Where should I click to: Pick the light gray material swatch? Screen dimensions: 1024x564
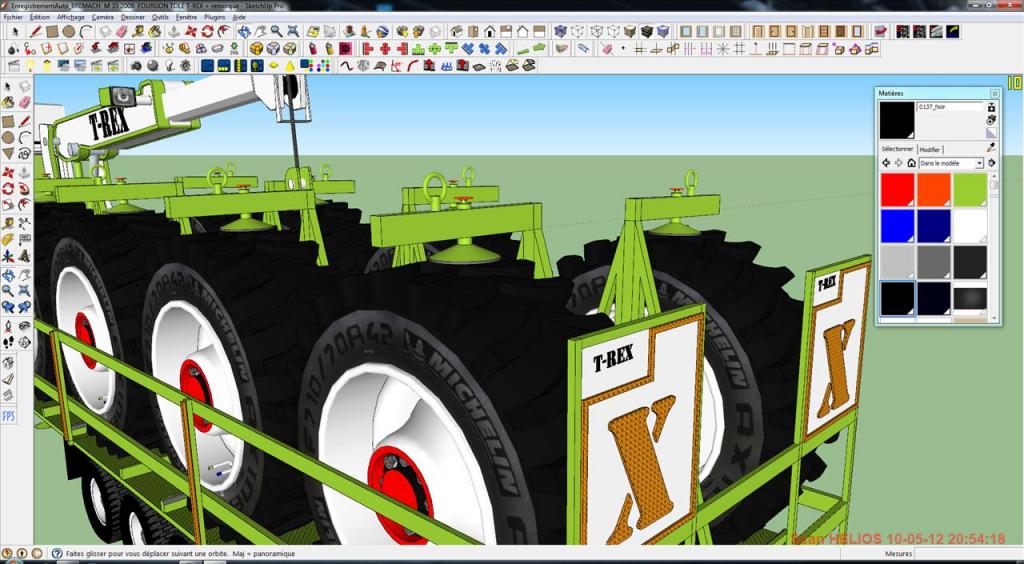point(897,262)
